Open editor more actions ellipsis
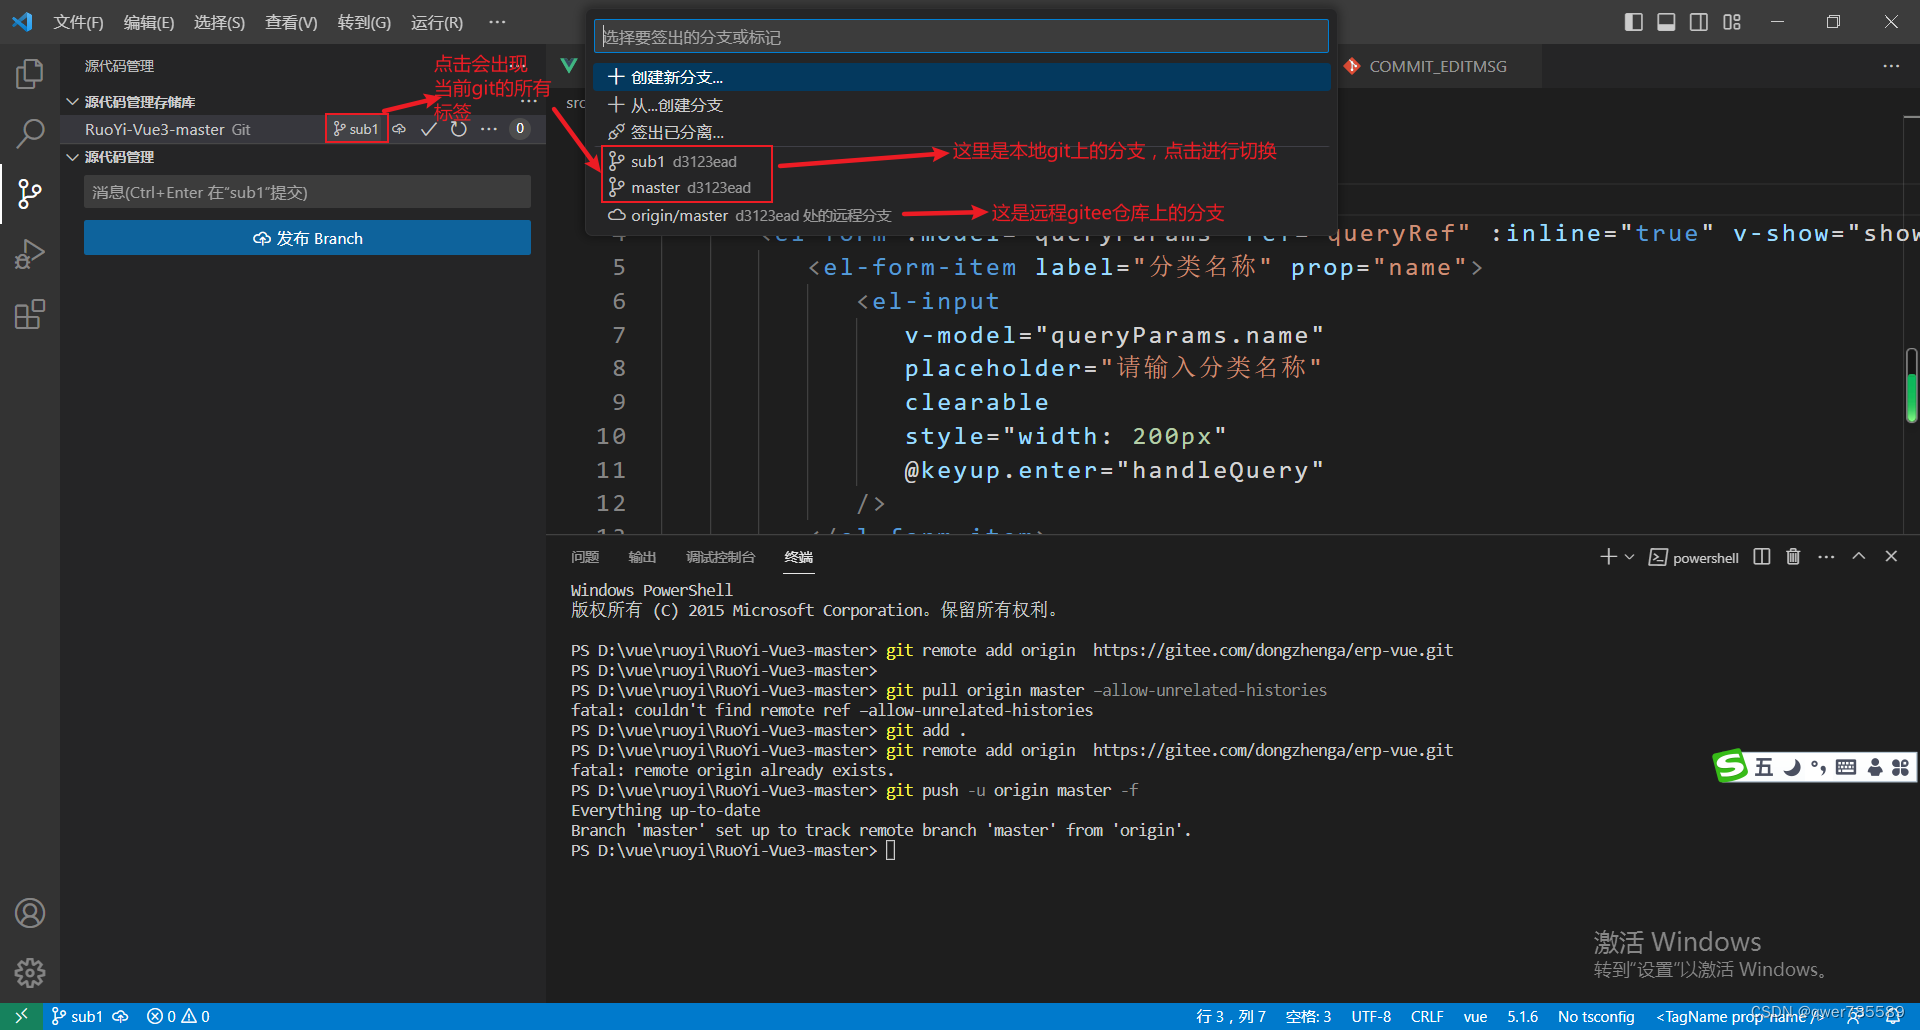The image size is (1920, 1030). (x=1891, y=66)
